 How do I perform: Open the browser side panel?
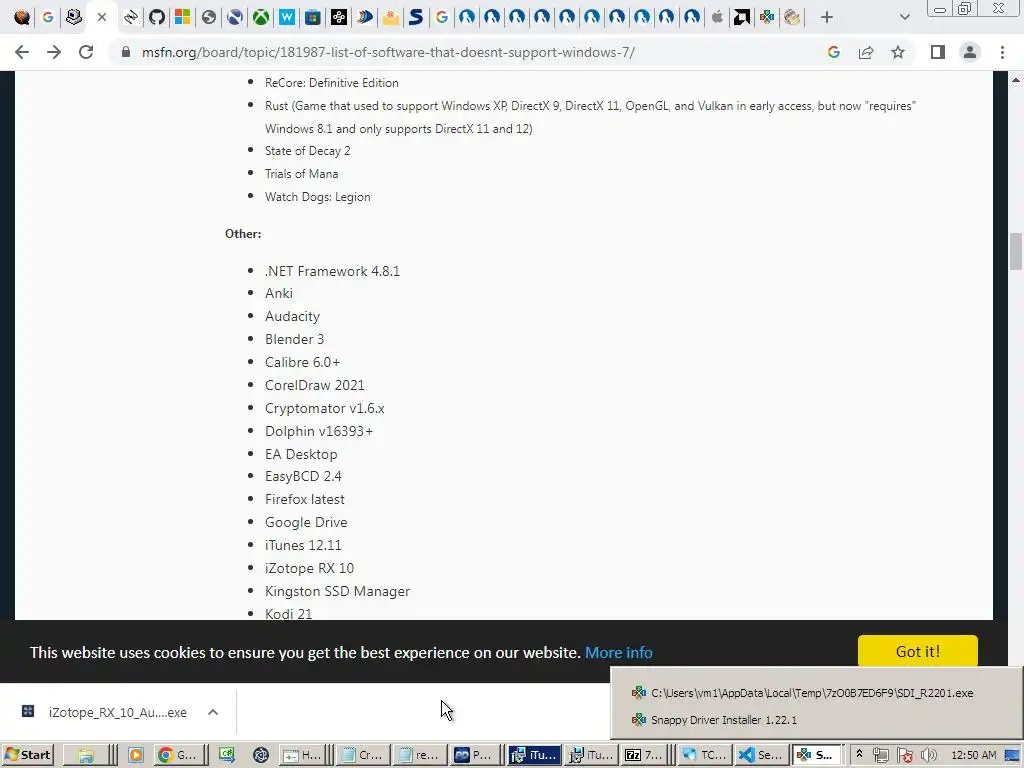pos(938,52)
